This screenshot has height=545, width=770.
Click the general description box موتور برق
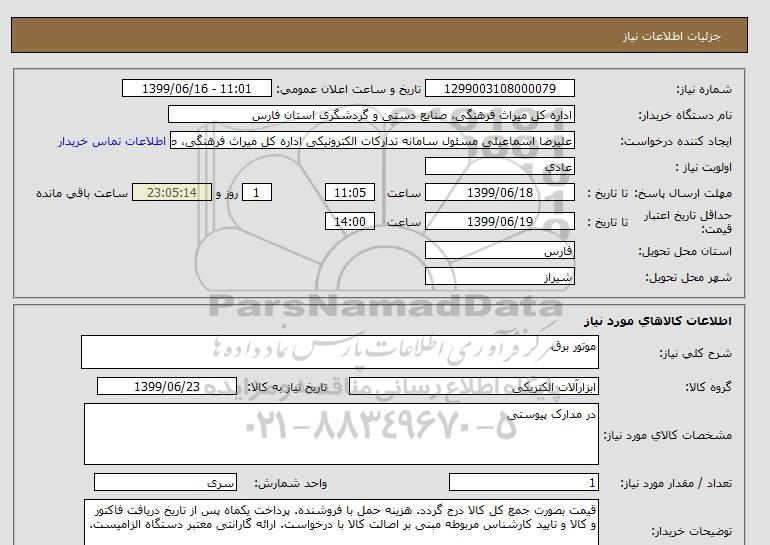tap(340, 352)
